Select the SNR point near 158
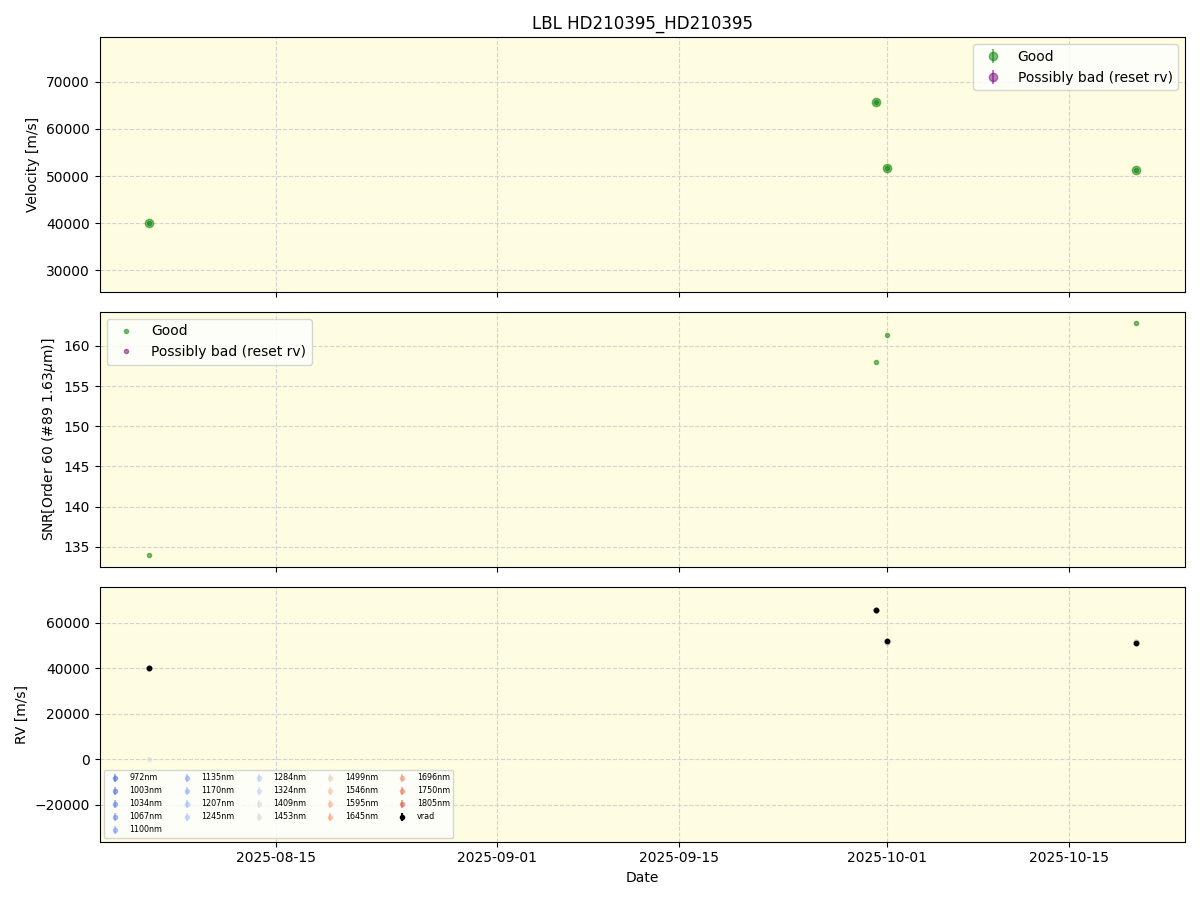Image resolution: width=1200 pixels, height=900 pixels. tap(876, 362)
